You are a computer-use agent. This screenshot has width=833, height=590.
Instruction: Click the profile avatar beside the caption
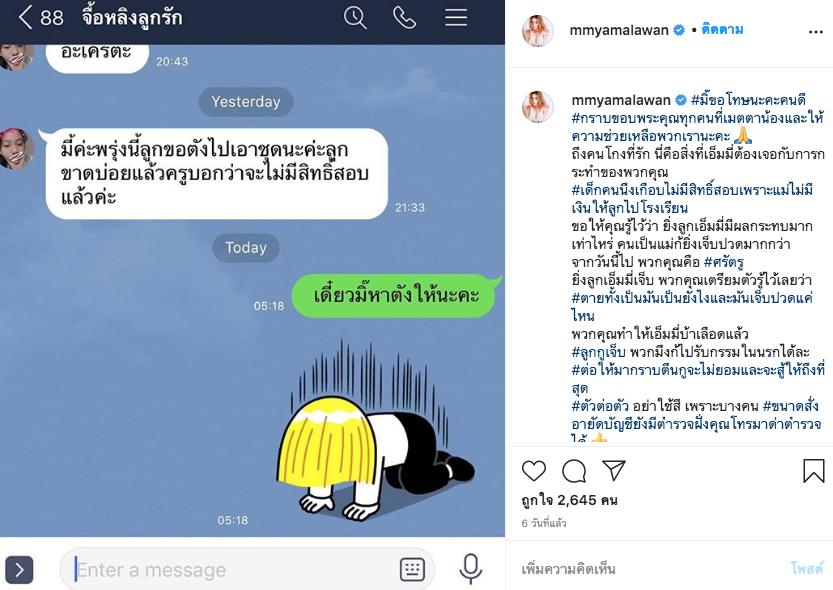pos(538,107)
